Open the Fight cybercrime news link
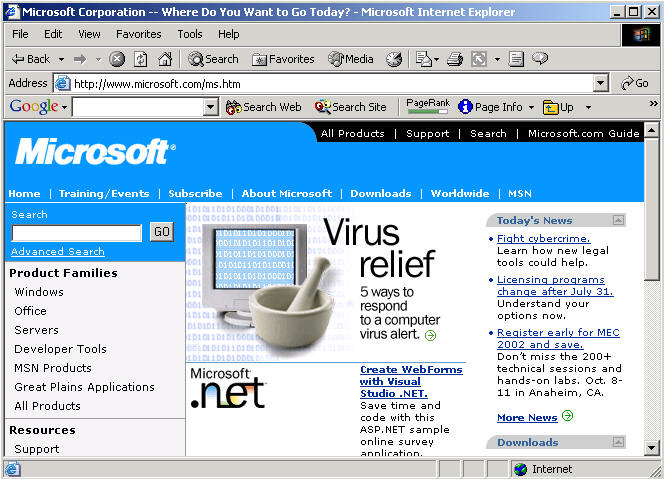This screenshot has height=479, width=664. (x=543, y=239)
